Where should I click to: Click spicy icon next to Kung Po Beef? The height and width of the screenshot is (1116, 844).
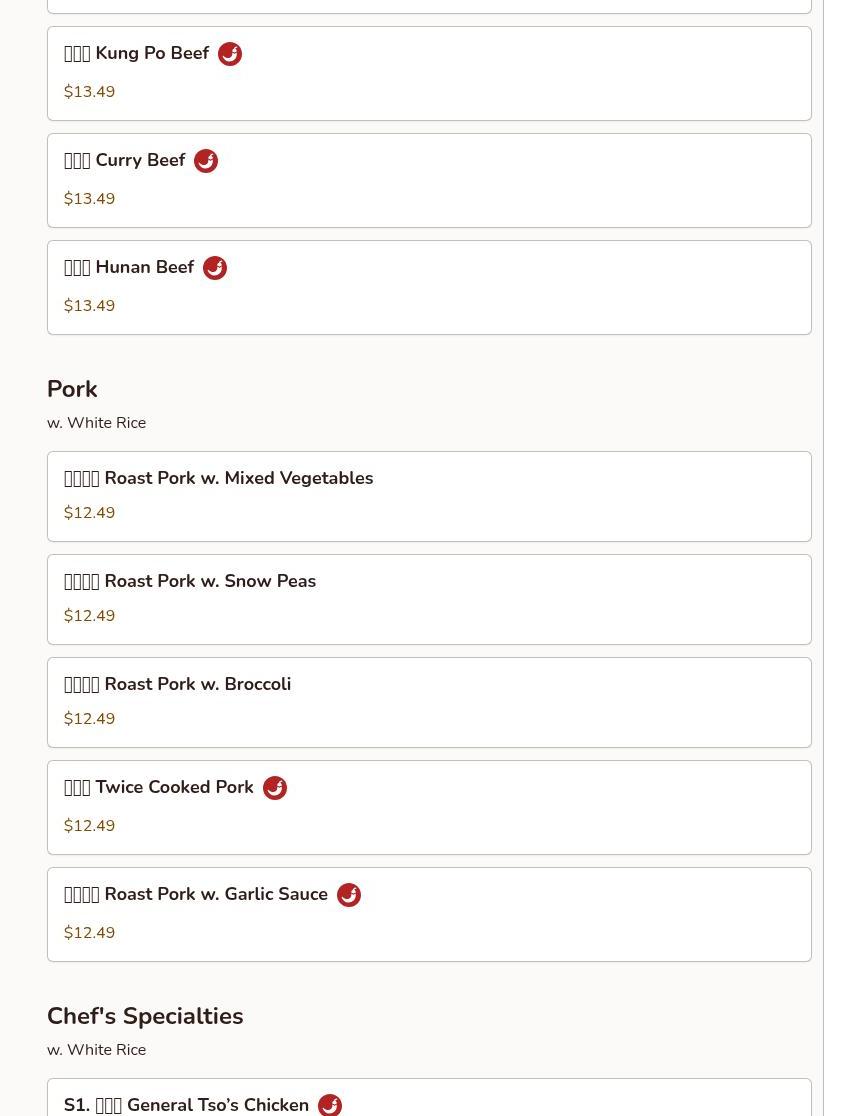[230, 54]
